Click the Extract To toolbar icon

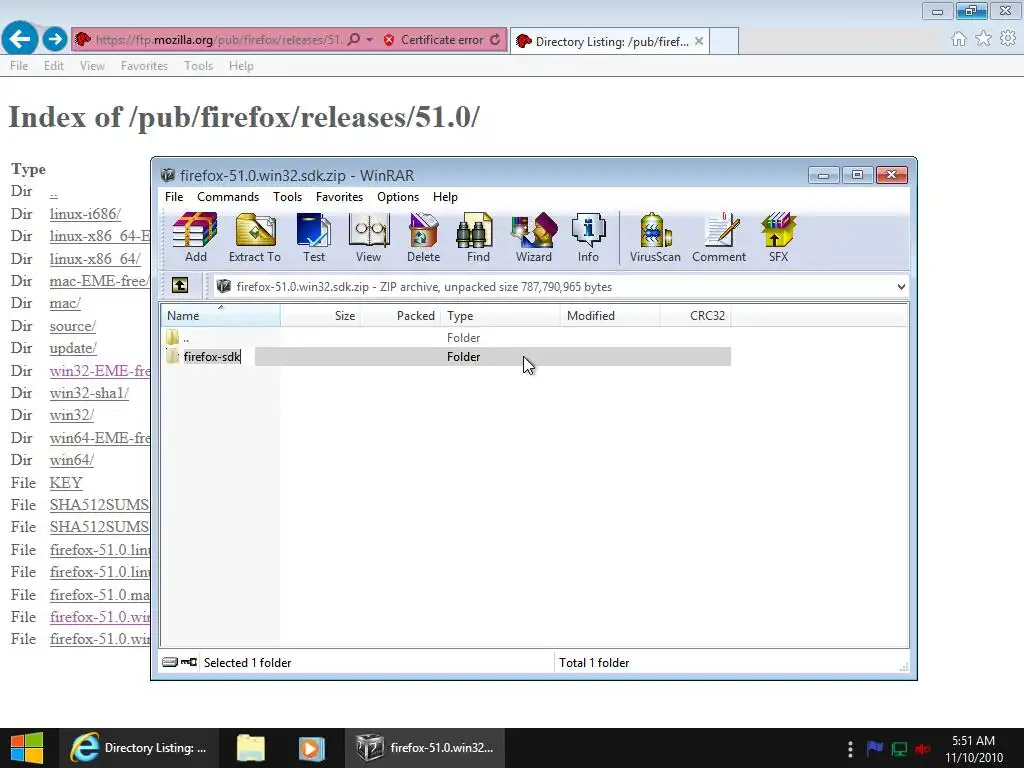pyautogui.click(x=255, y=238)
